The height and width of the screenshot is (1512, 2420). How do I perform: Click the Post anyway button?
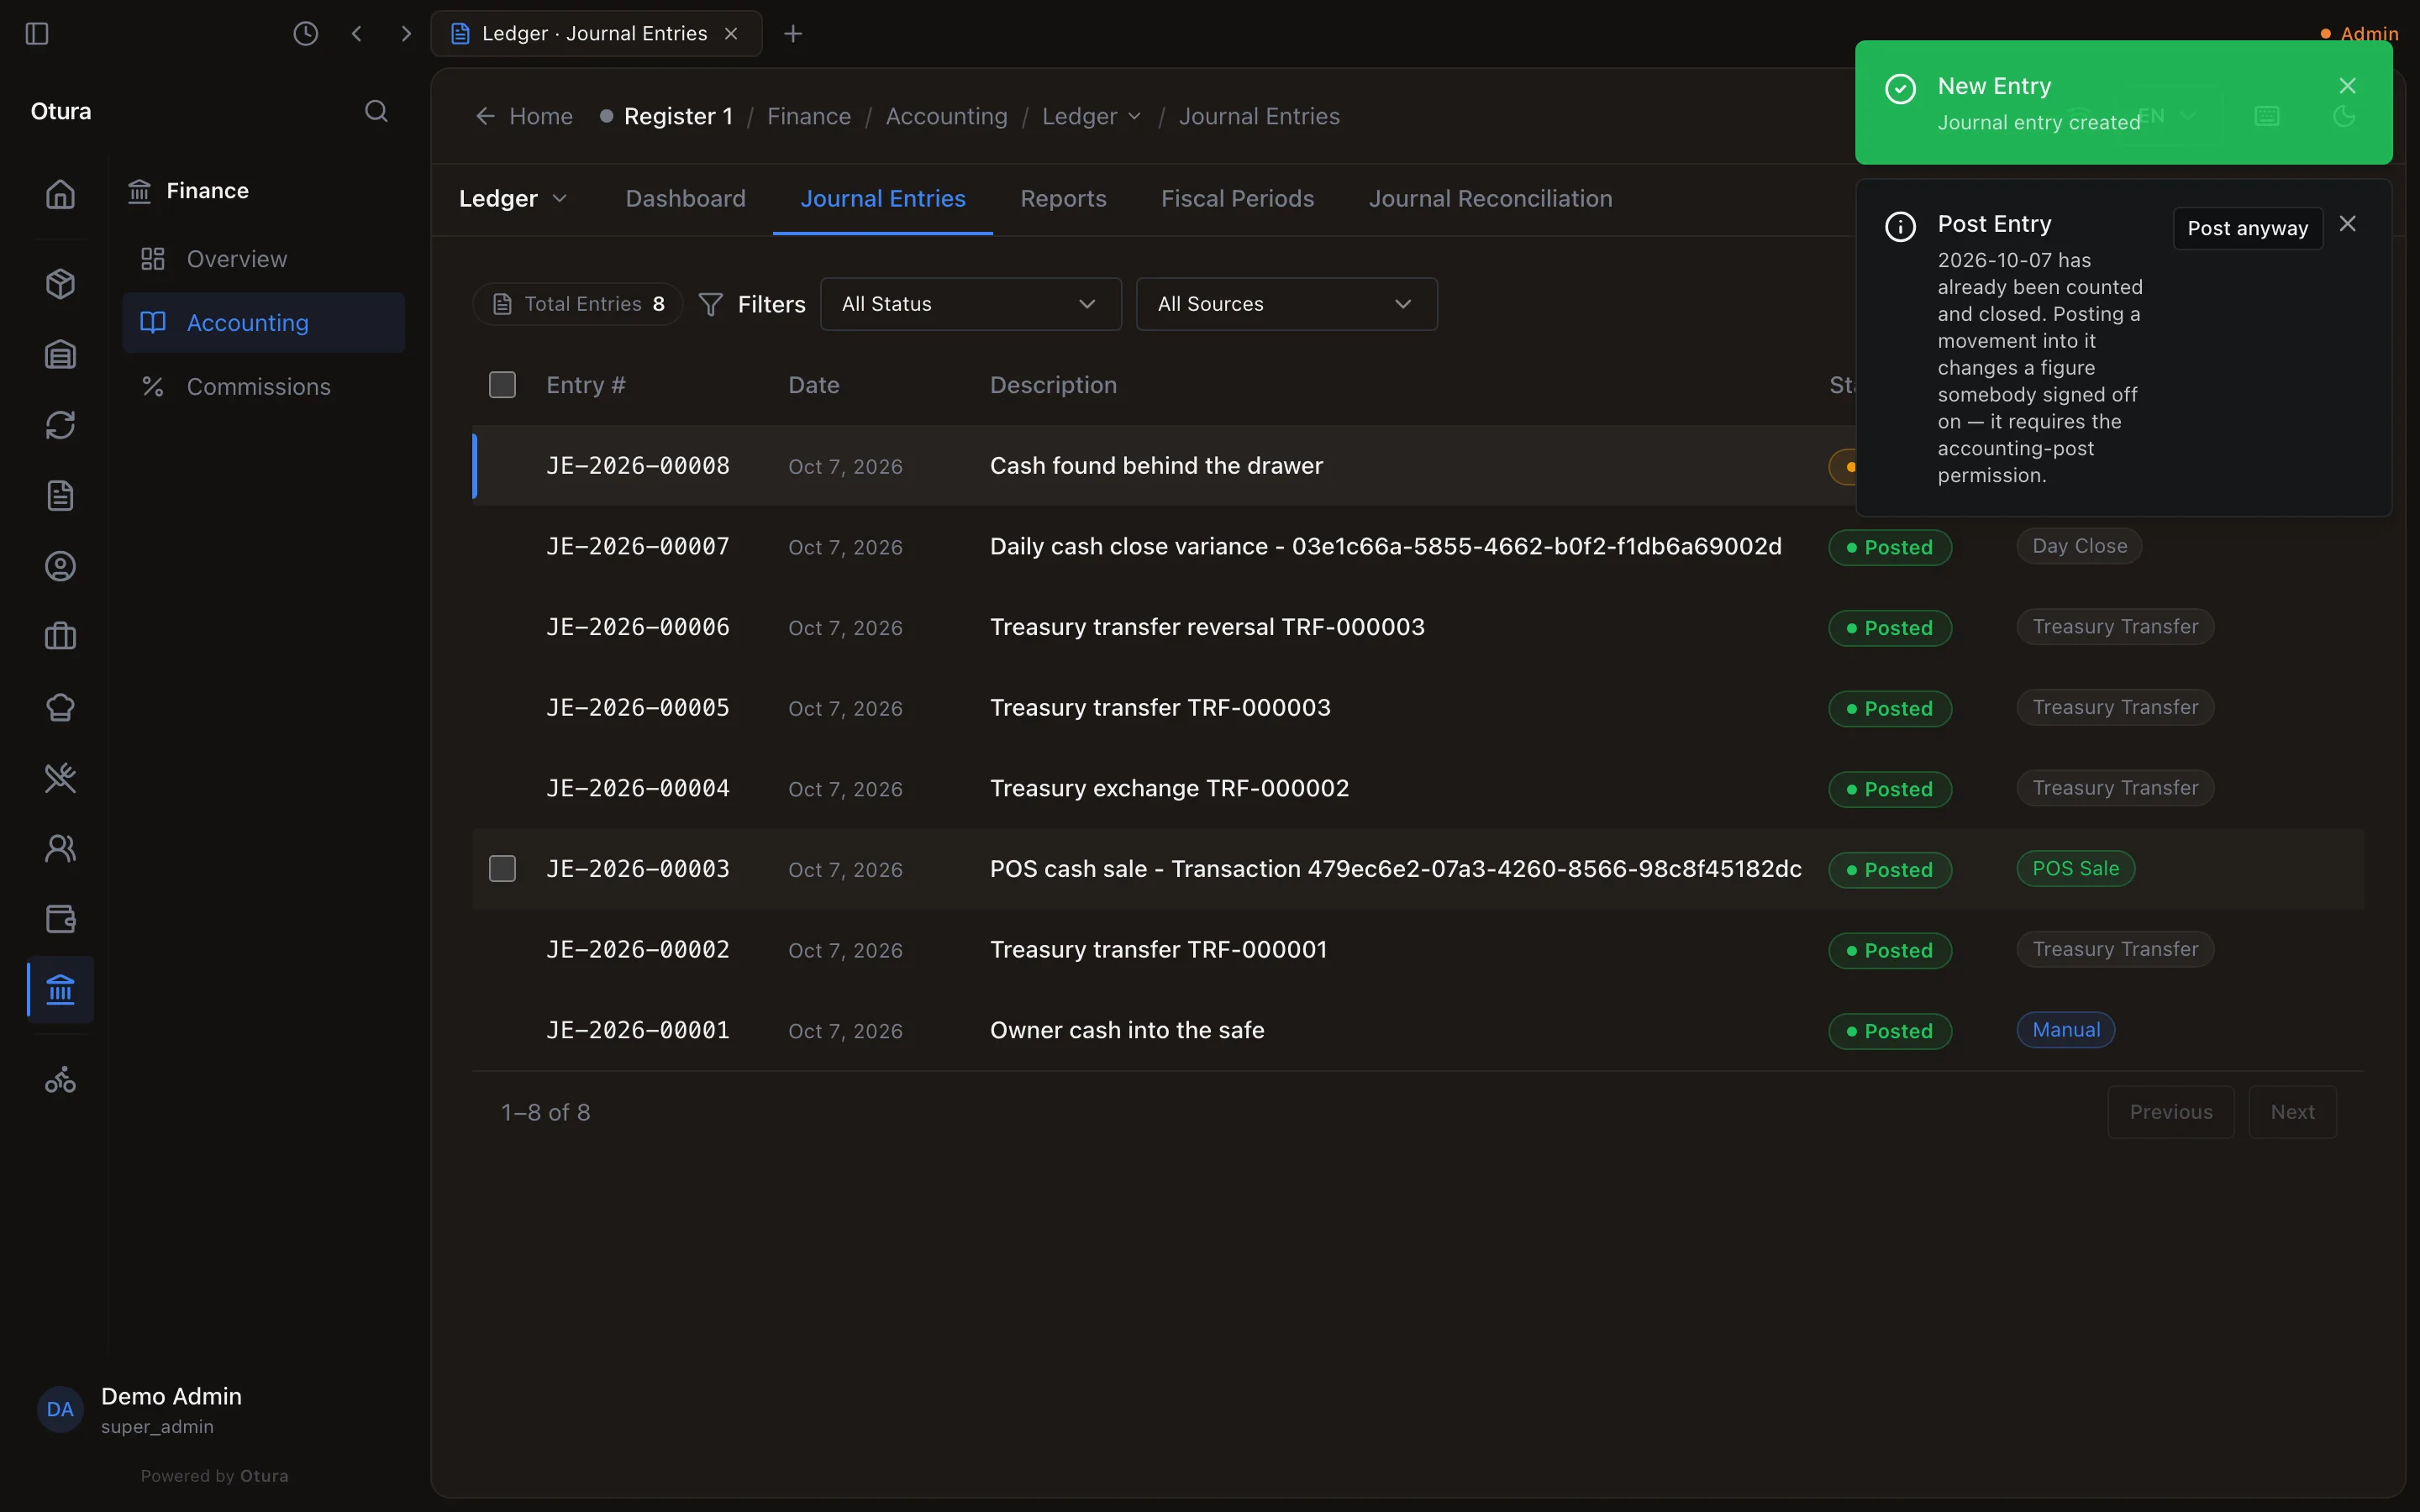coord(2247,228)
